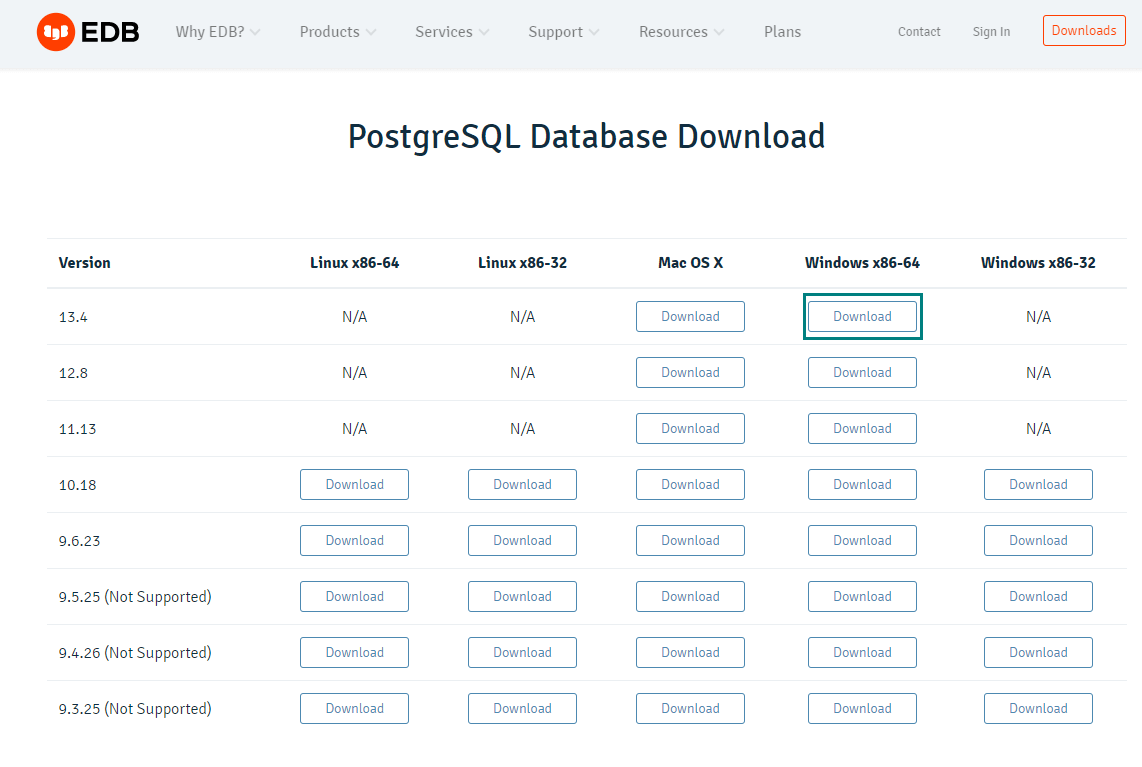Click the Version column header

tap(84, 263)
